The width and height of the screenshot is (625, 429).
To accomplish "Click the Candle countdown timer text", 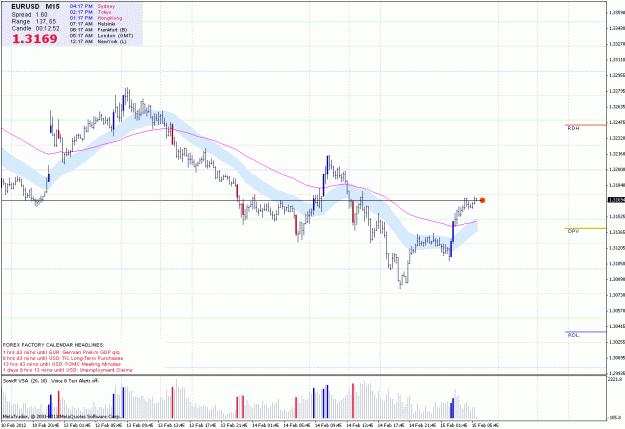I will (35, 28).
